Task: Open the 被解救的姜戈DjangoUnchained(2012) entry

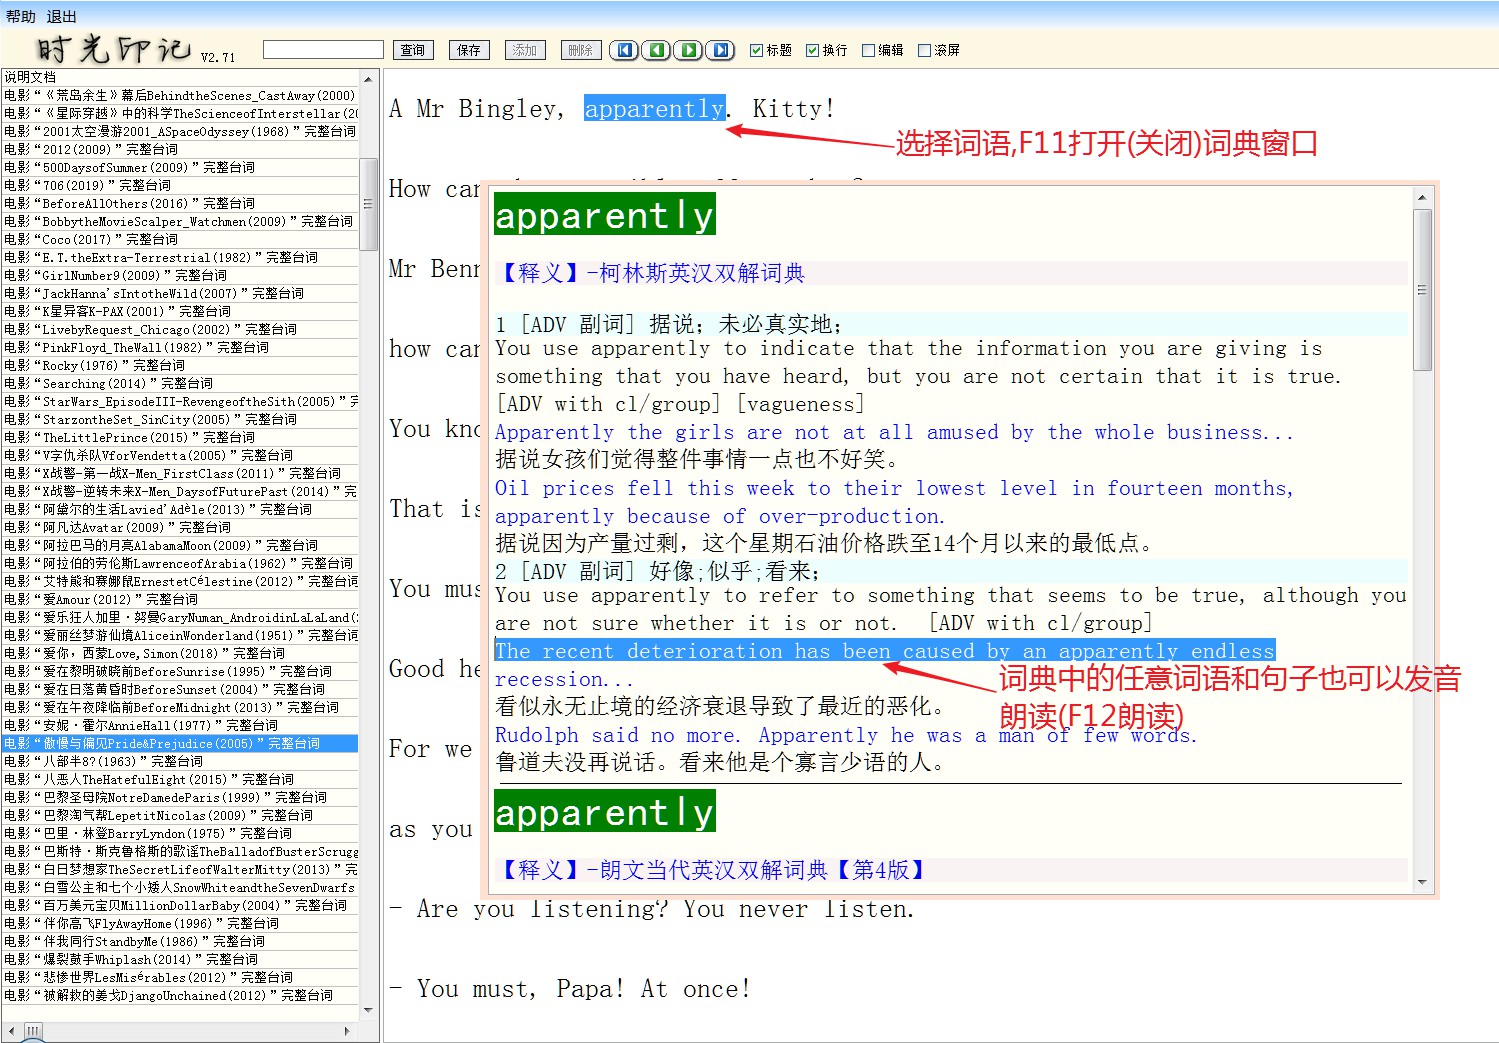Action: pos(180,995)
